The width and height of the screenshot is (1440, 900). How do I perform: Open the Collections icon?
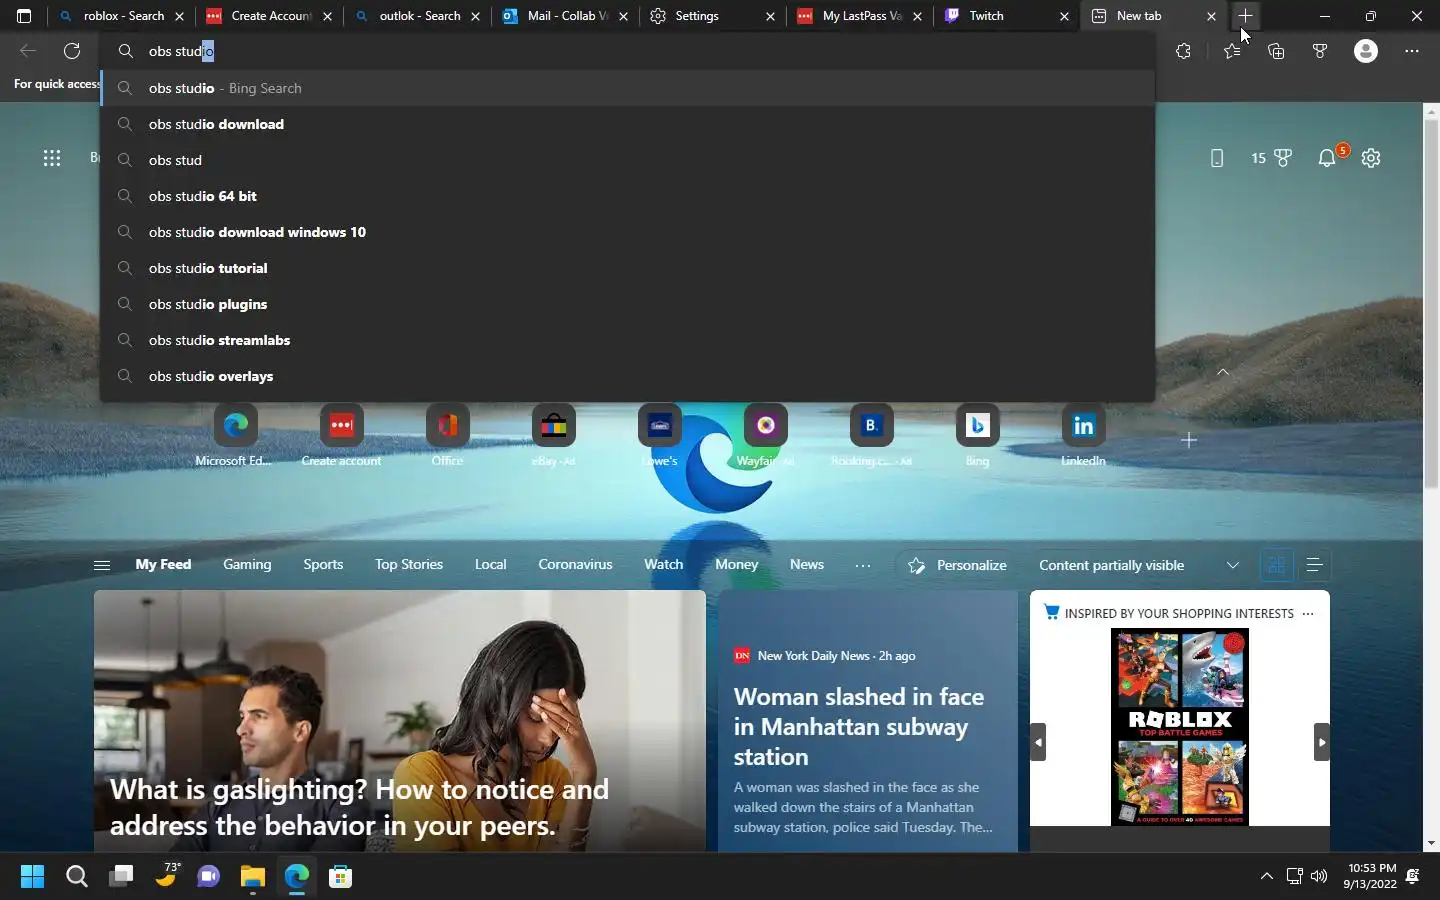(x=1276, y=51)
